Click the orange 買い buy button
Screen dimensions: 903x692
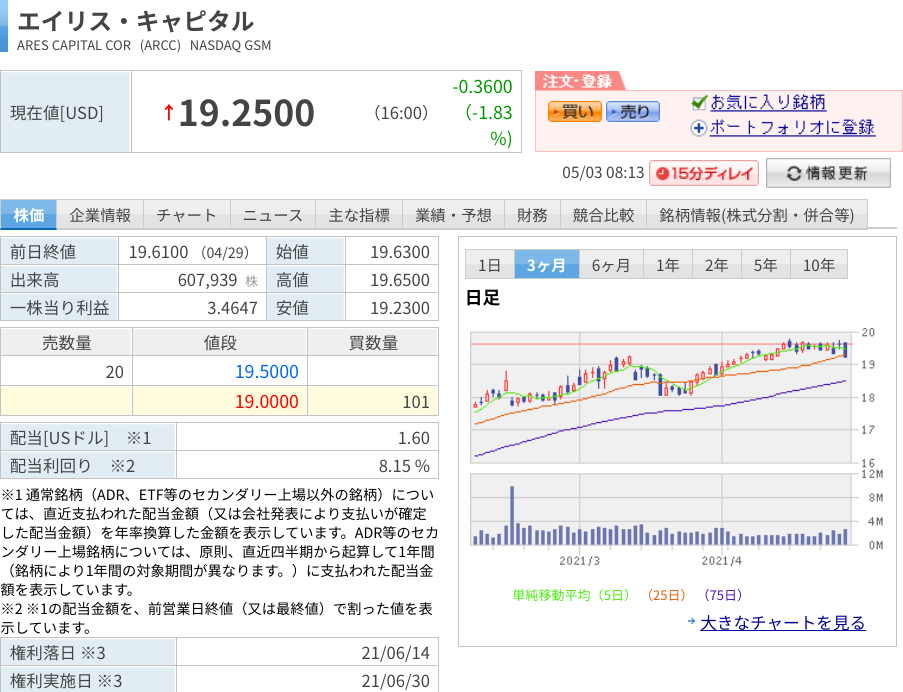575,112
